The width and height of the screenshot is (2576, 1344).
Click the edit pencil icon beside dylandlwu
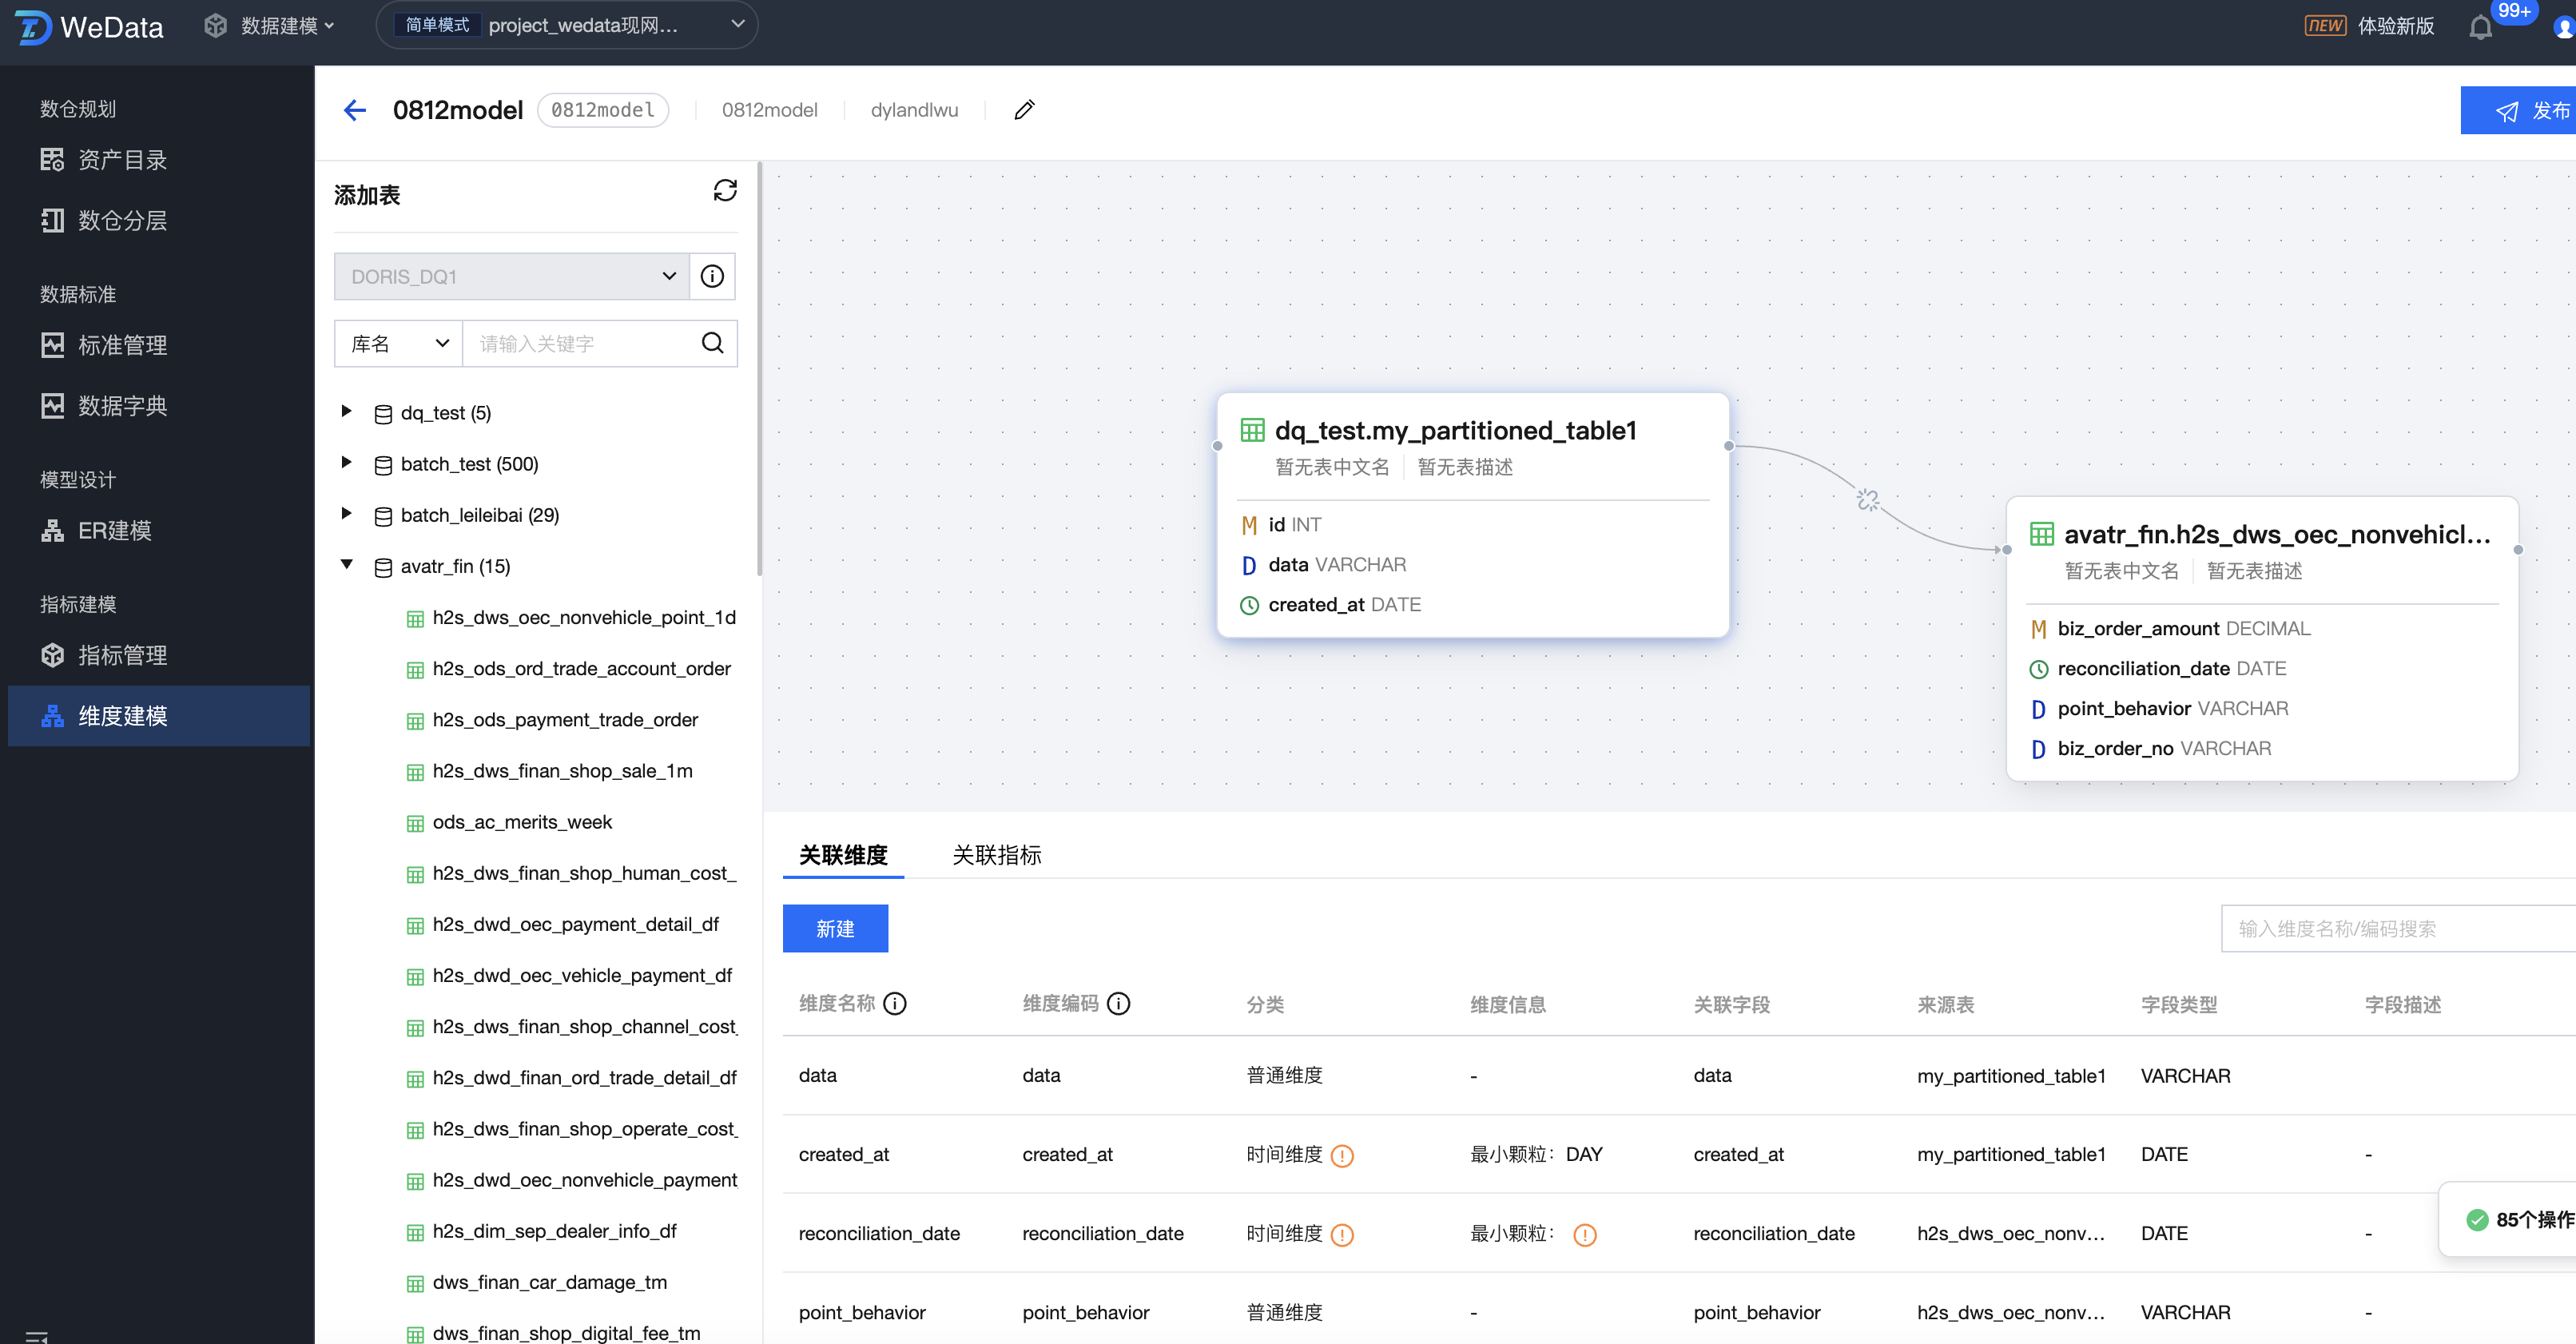tap(1024, 110)
